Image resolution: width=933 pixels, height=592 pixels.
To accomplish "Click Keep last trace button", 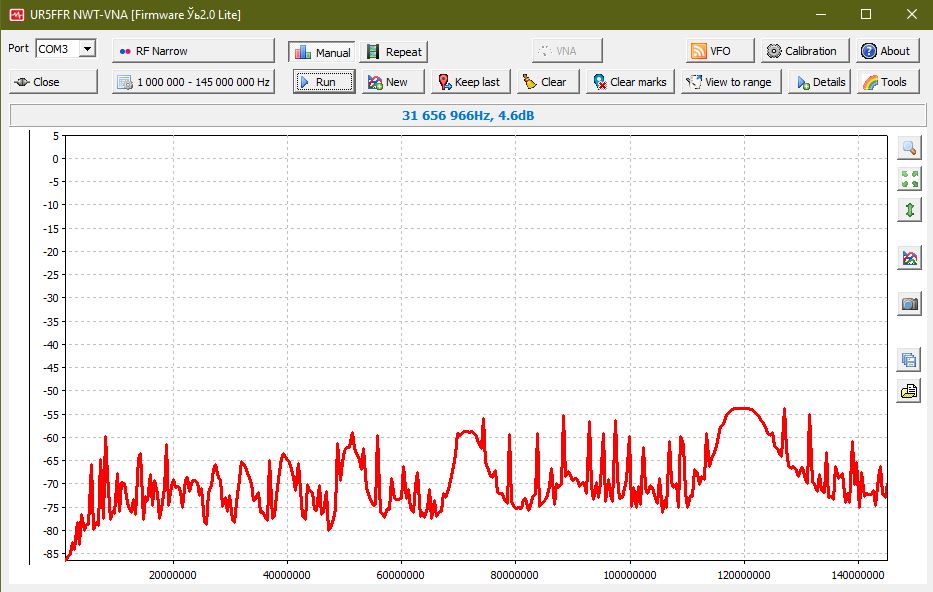I will [x=470, y=82].
